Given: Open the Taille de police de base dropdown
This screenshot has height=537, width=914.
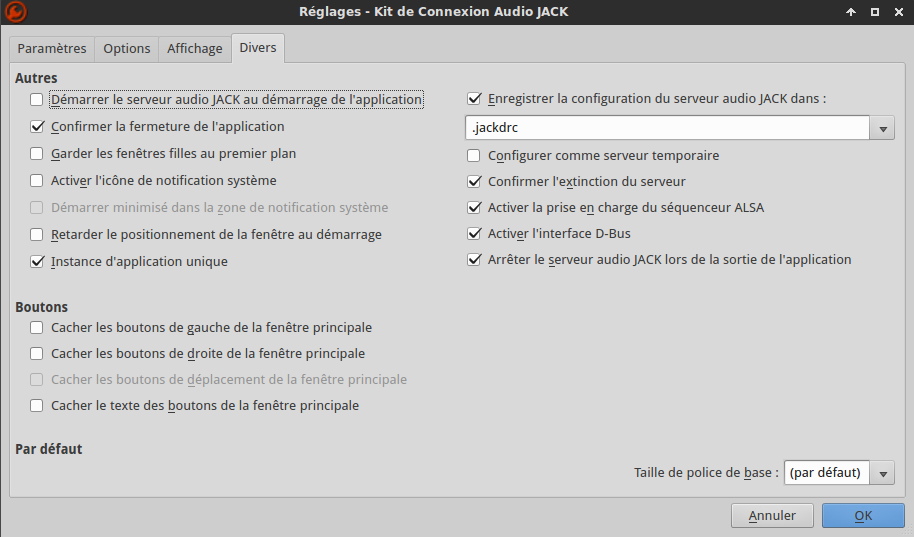Looking at the screenshot, I should tap(882, 473).
